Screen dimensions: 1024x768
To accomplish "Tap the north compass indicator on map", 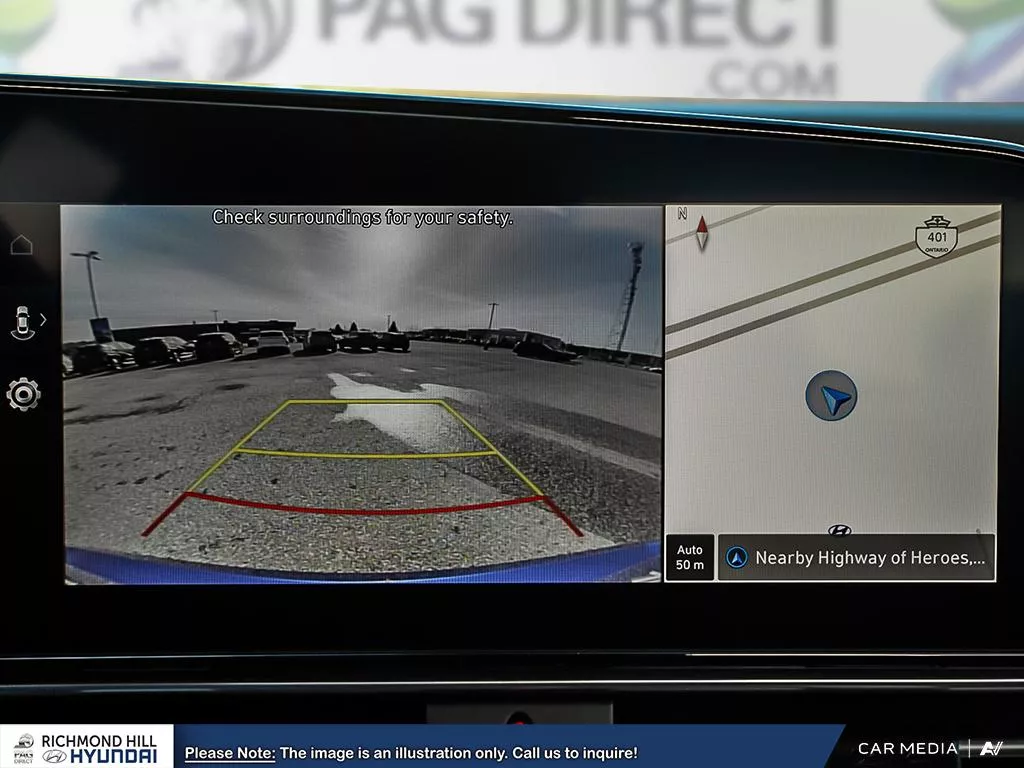I will (702, 232).
